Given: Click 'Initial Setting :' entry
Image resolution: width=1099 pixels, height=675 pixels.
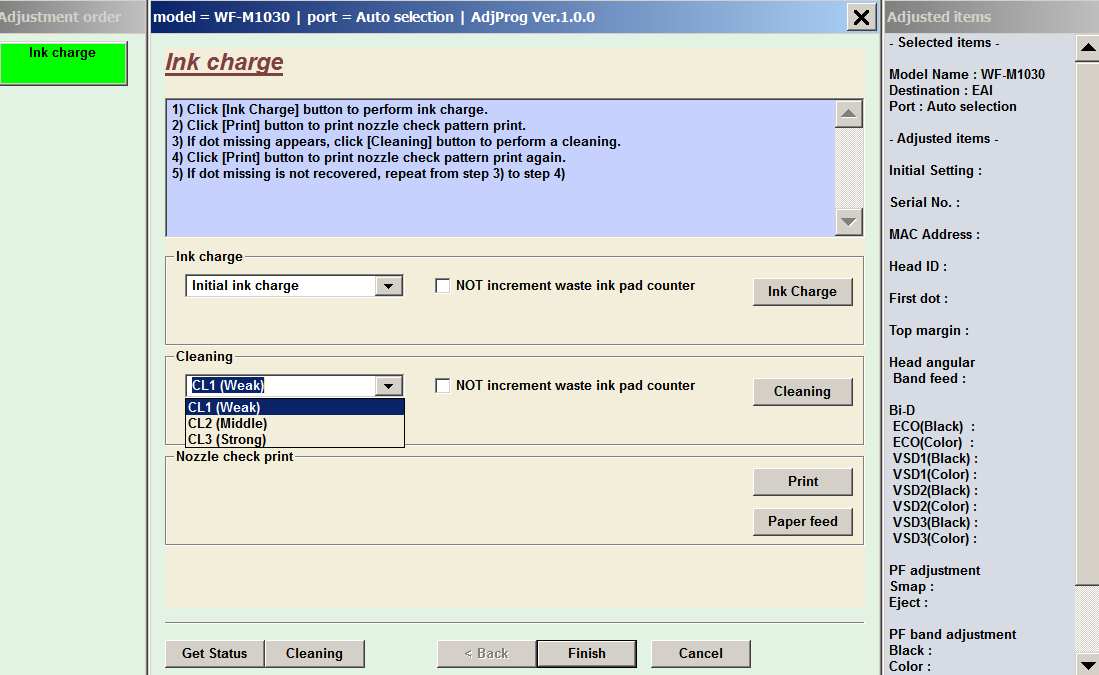Looking at the screenshot, I should (x=935, y=170).
